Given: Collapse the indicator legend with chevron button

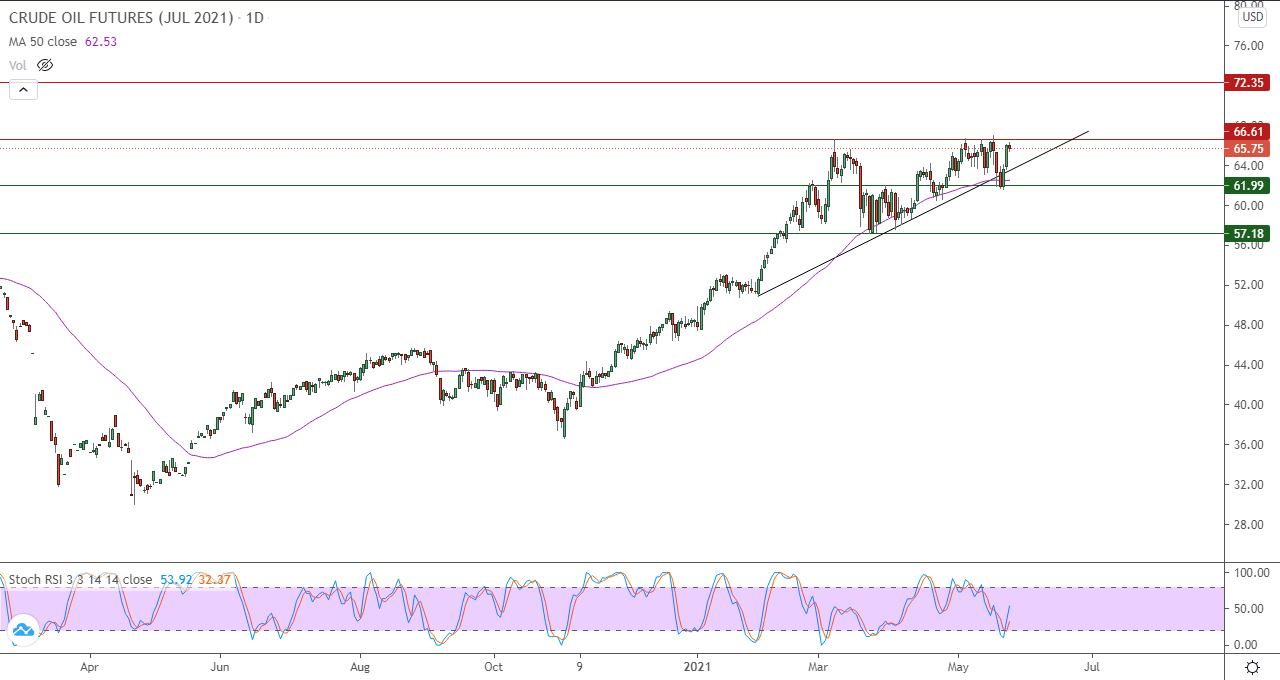Looking at the screenshot, I should (23, 90).
